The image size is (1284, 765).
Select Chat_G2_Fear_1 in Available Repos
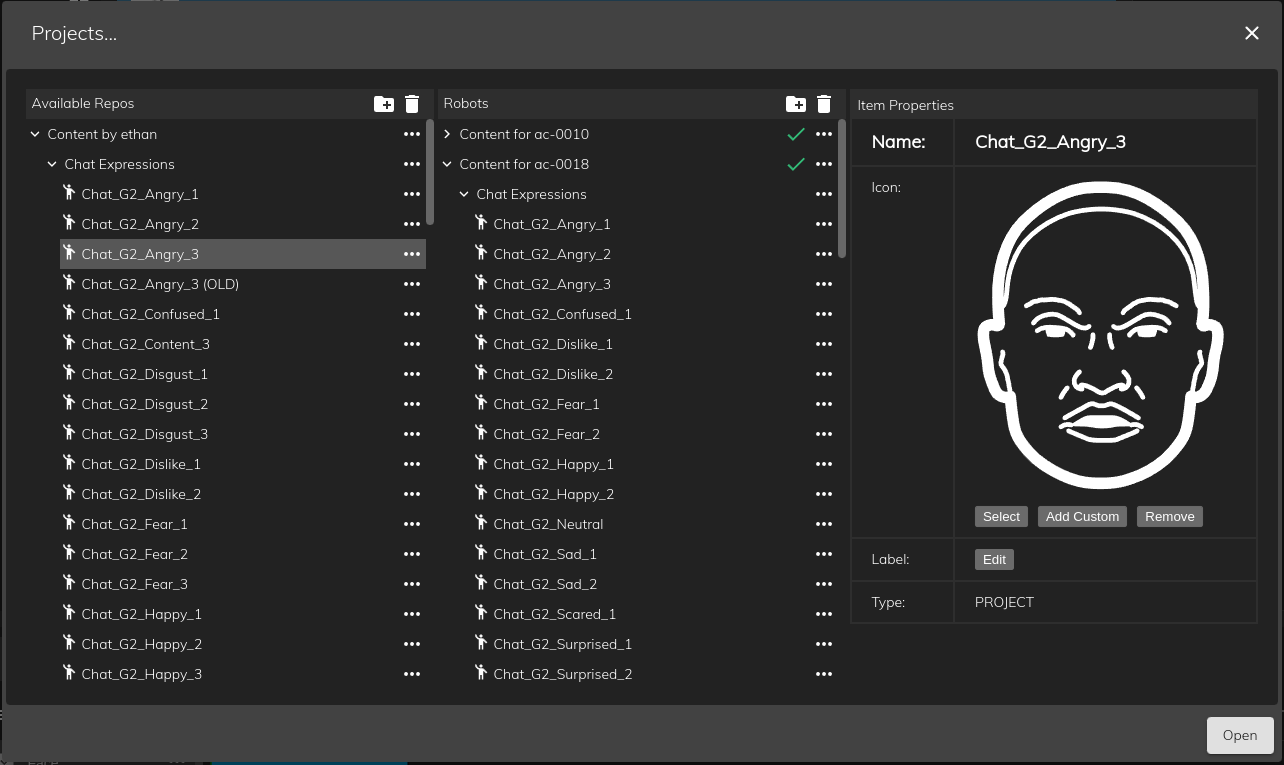pos(243,524)
